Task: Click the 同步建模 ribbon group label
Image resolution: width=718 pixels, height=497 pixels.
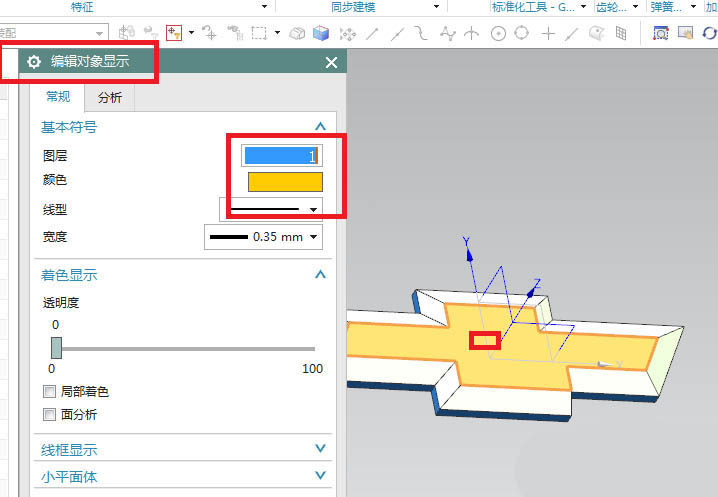Action: 353,7
